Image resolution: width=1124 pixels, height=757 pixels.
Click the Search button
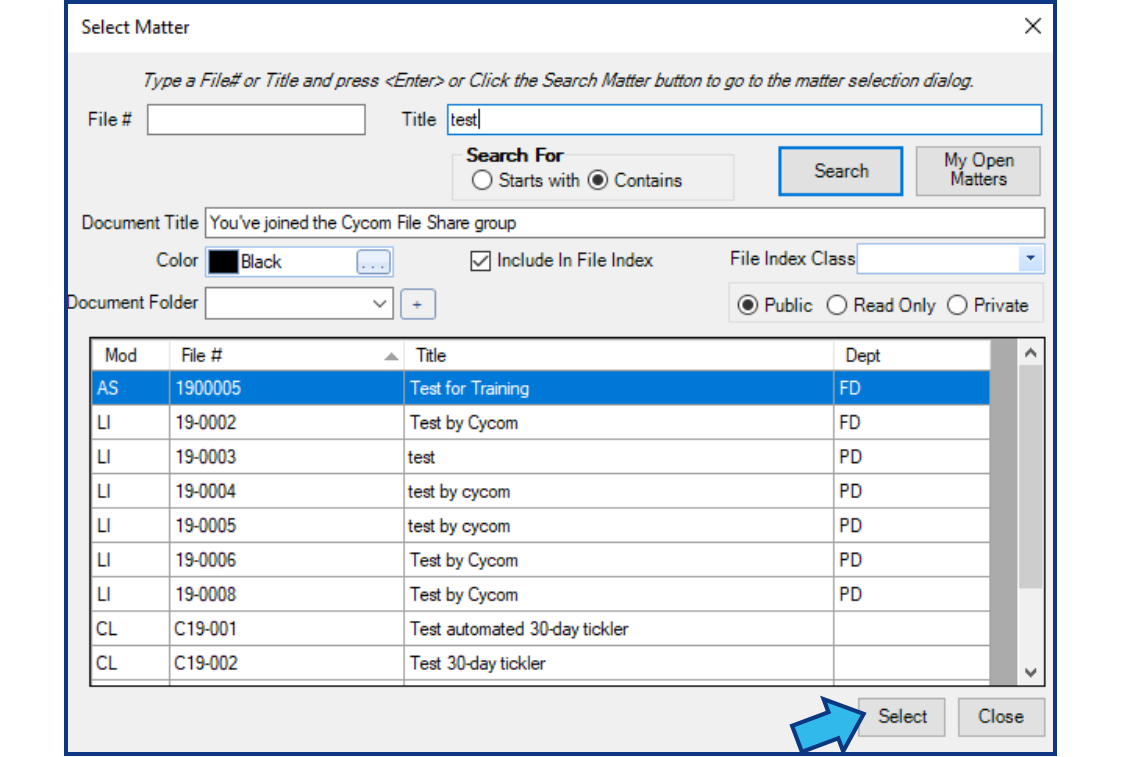[x=841, y=171]
